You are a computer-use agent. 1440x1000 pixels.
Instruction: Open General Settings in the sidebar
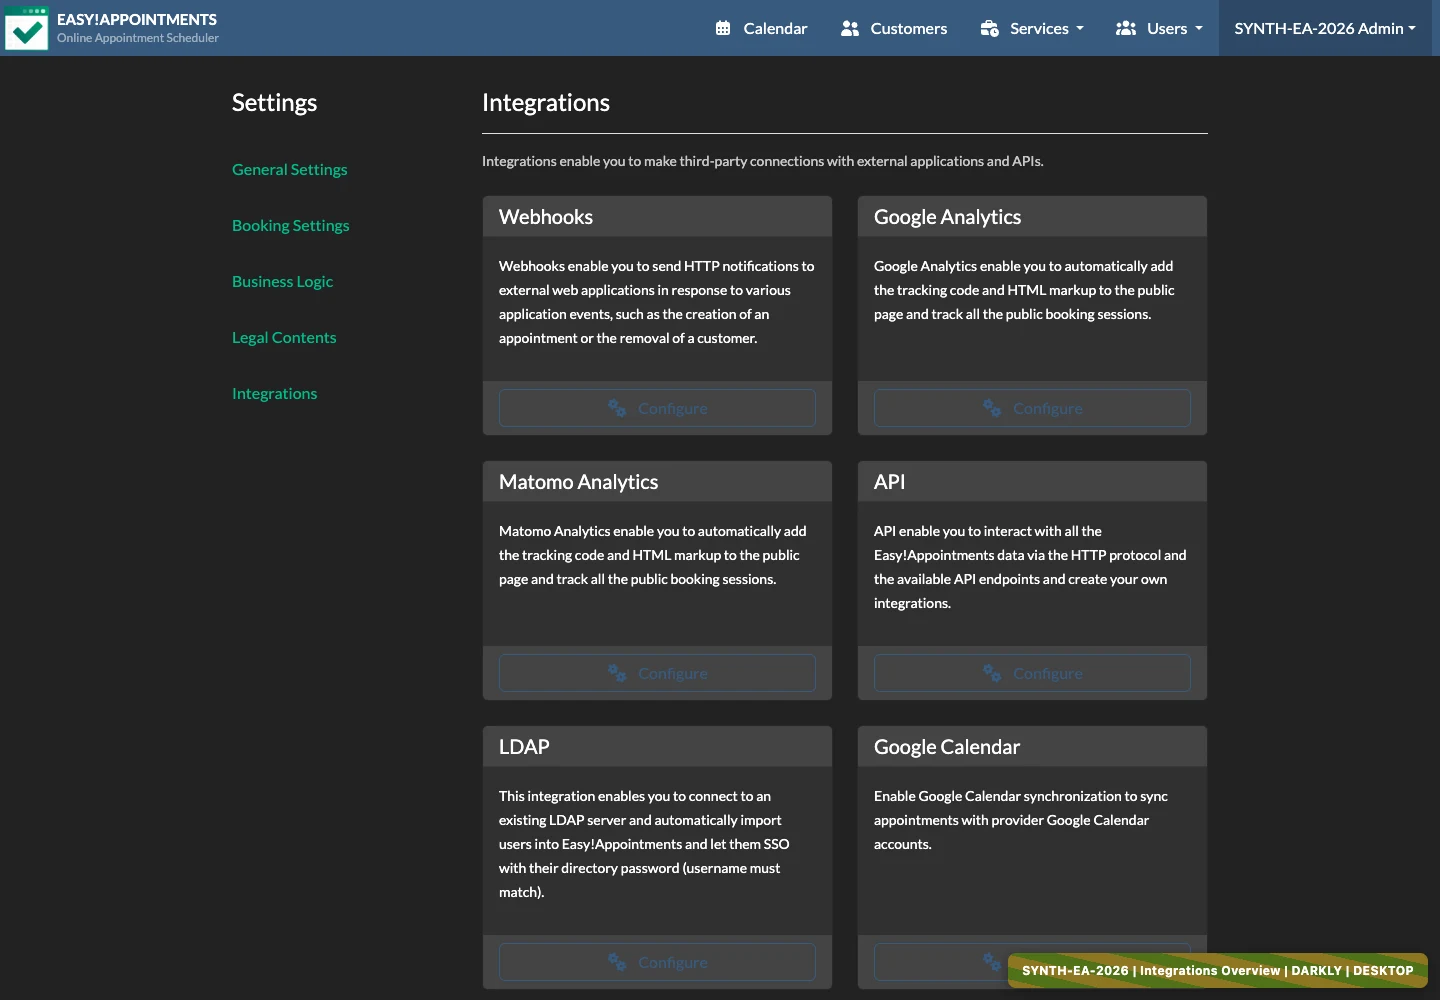[x=290, y=169]
